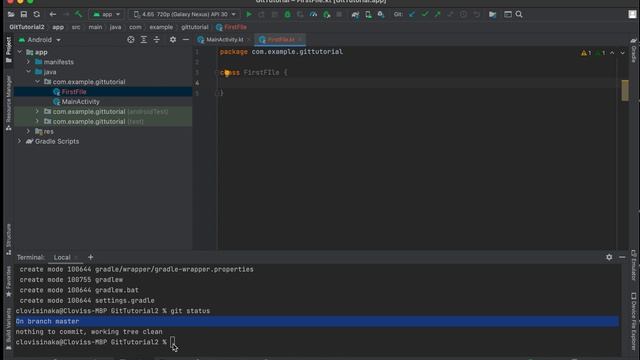Click the yellow marker on editor scrollbar
640x360 pixels.
(x=625, y=90)
